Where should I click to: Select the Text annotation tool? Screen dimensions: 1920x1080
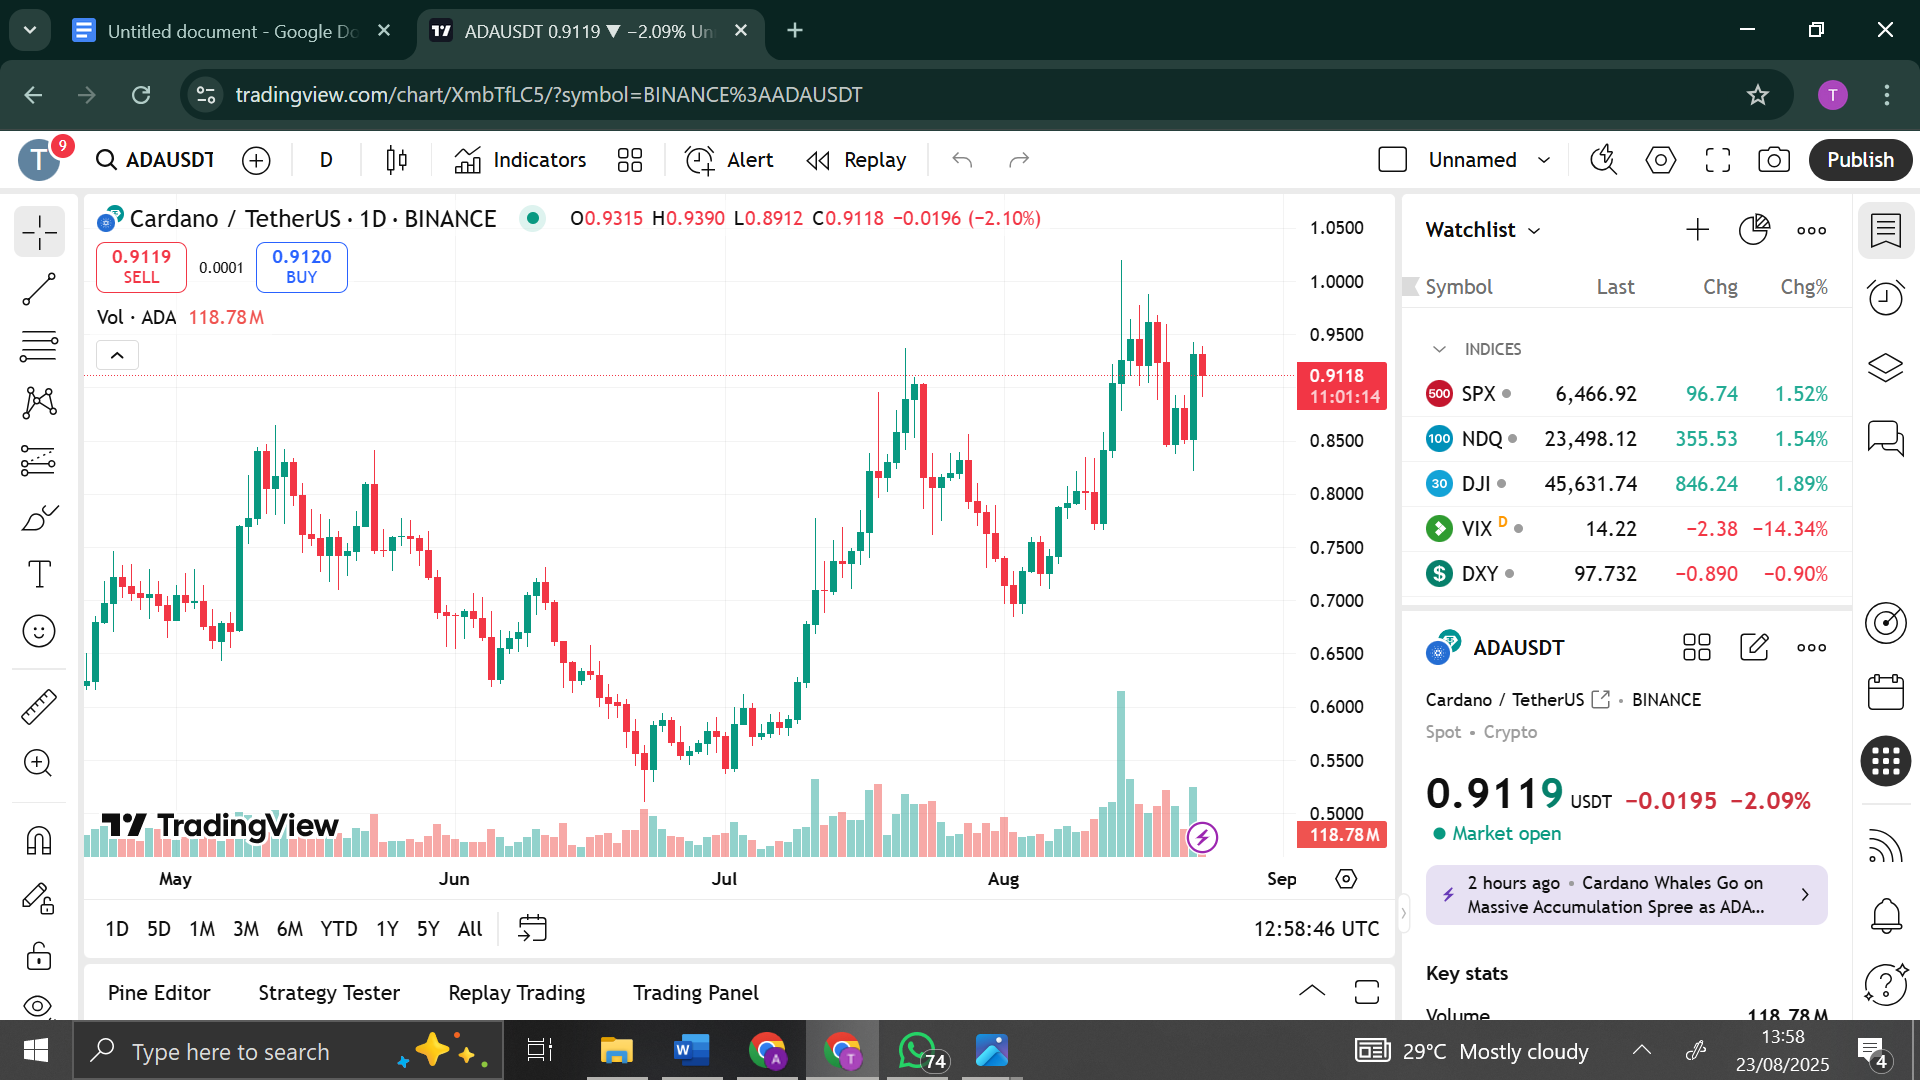point(39,574)
